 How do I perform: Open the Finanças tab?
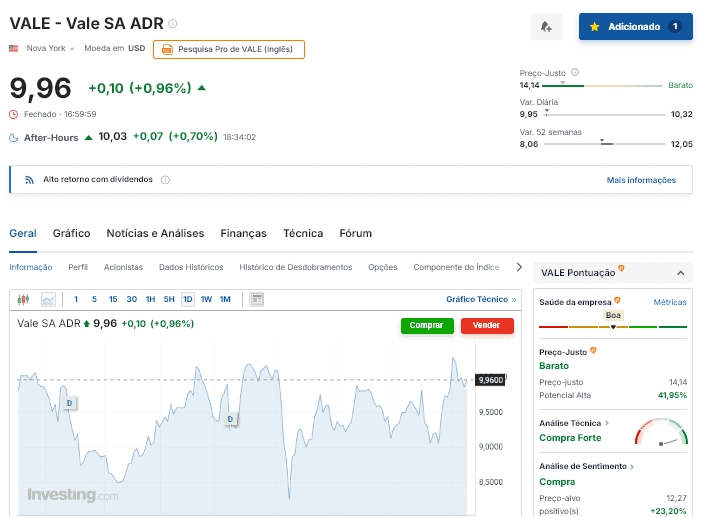click(x=243, y=233)
